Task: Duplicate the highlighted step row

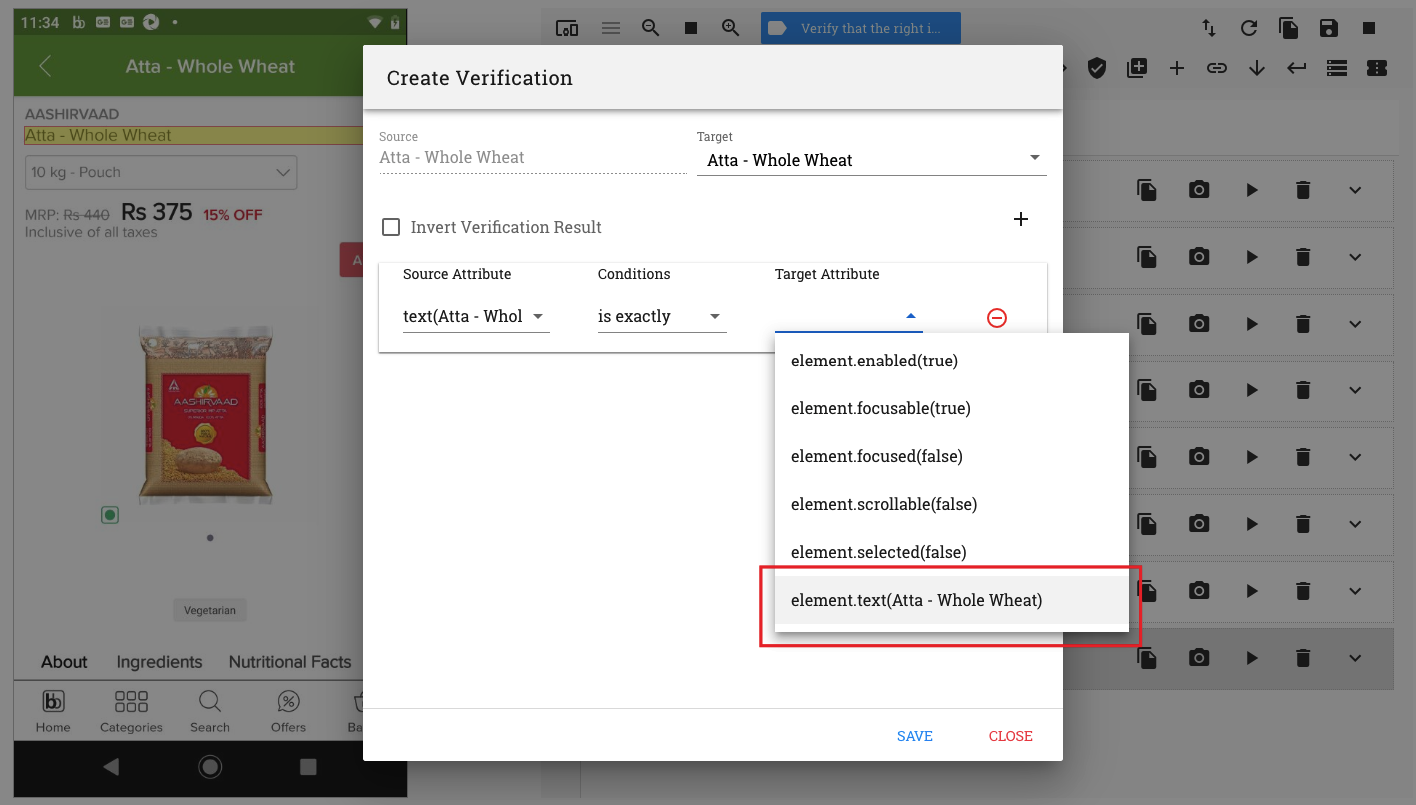Action: (x=1147, y=658)
